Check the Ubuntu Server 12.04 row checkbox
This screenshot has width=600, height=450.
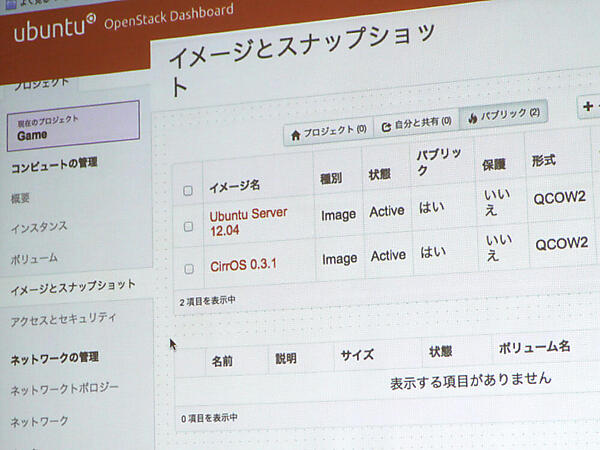point(188,227)
